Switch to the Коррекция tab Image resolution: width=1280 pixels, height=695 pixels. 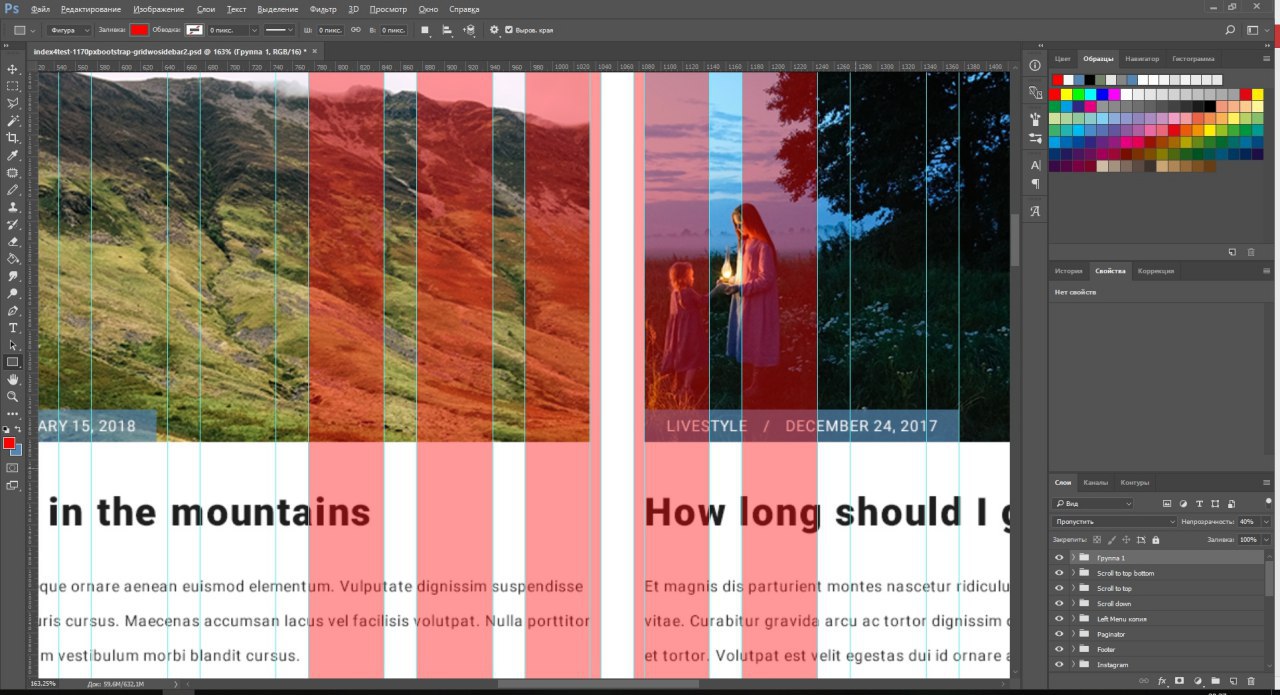tap(1156, 271)
